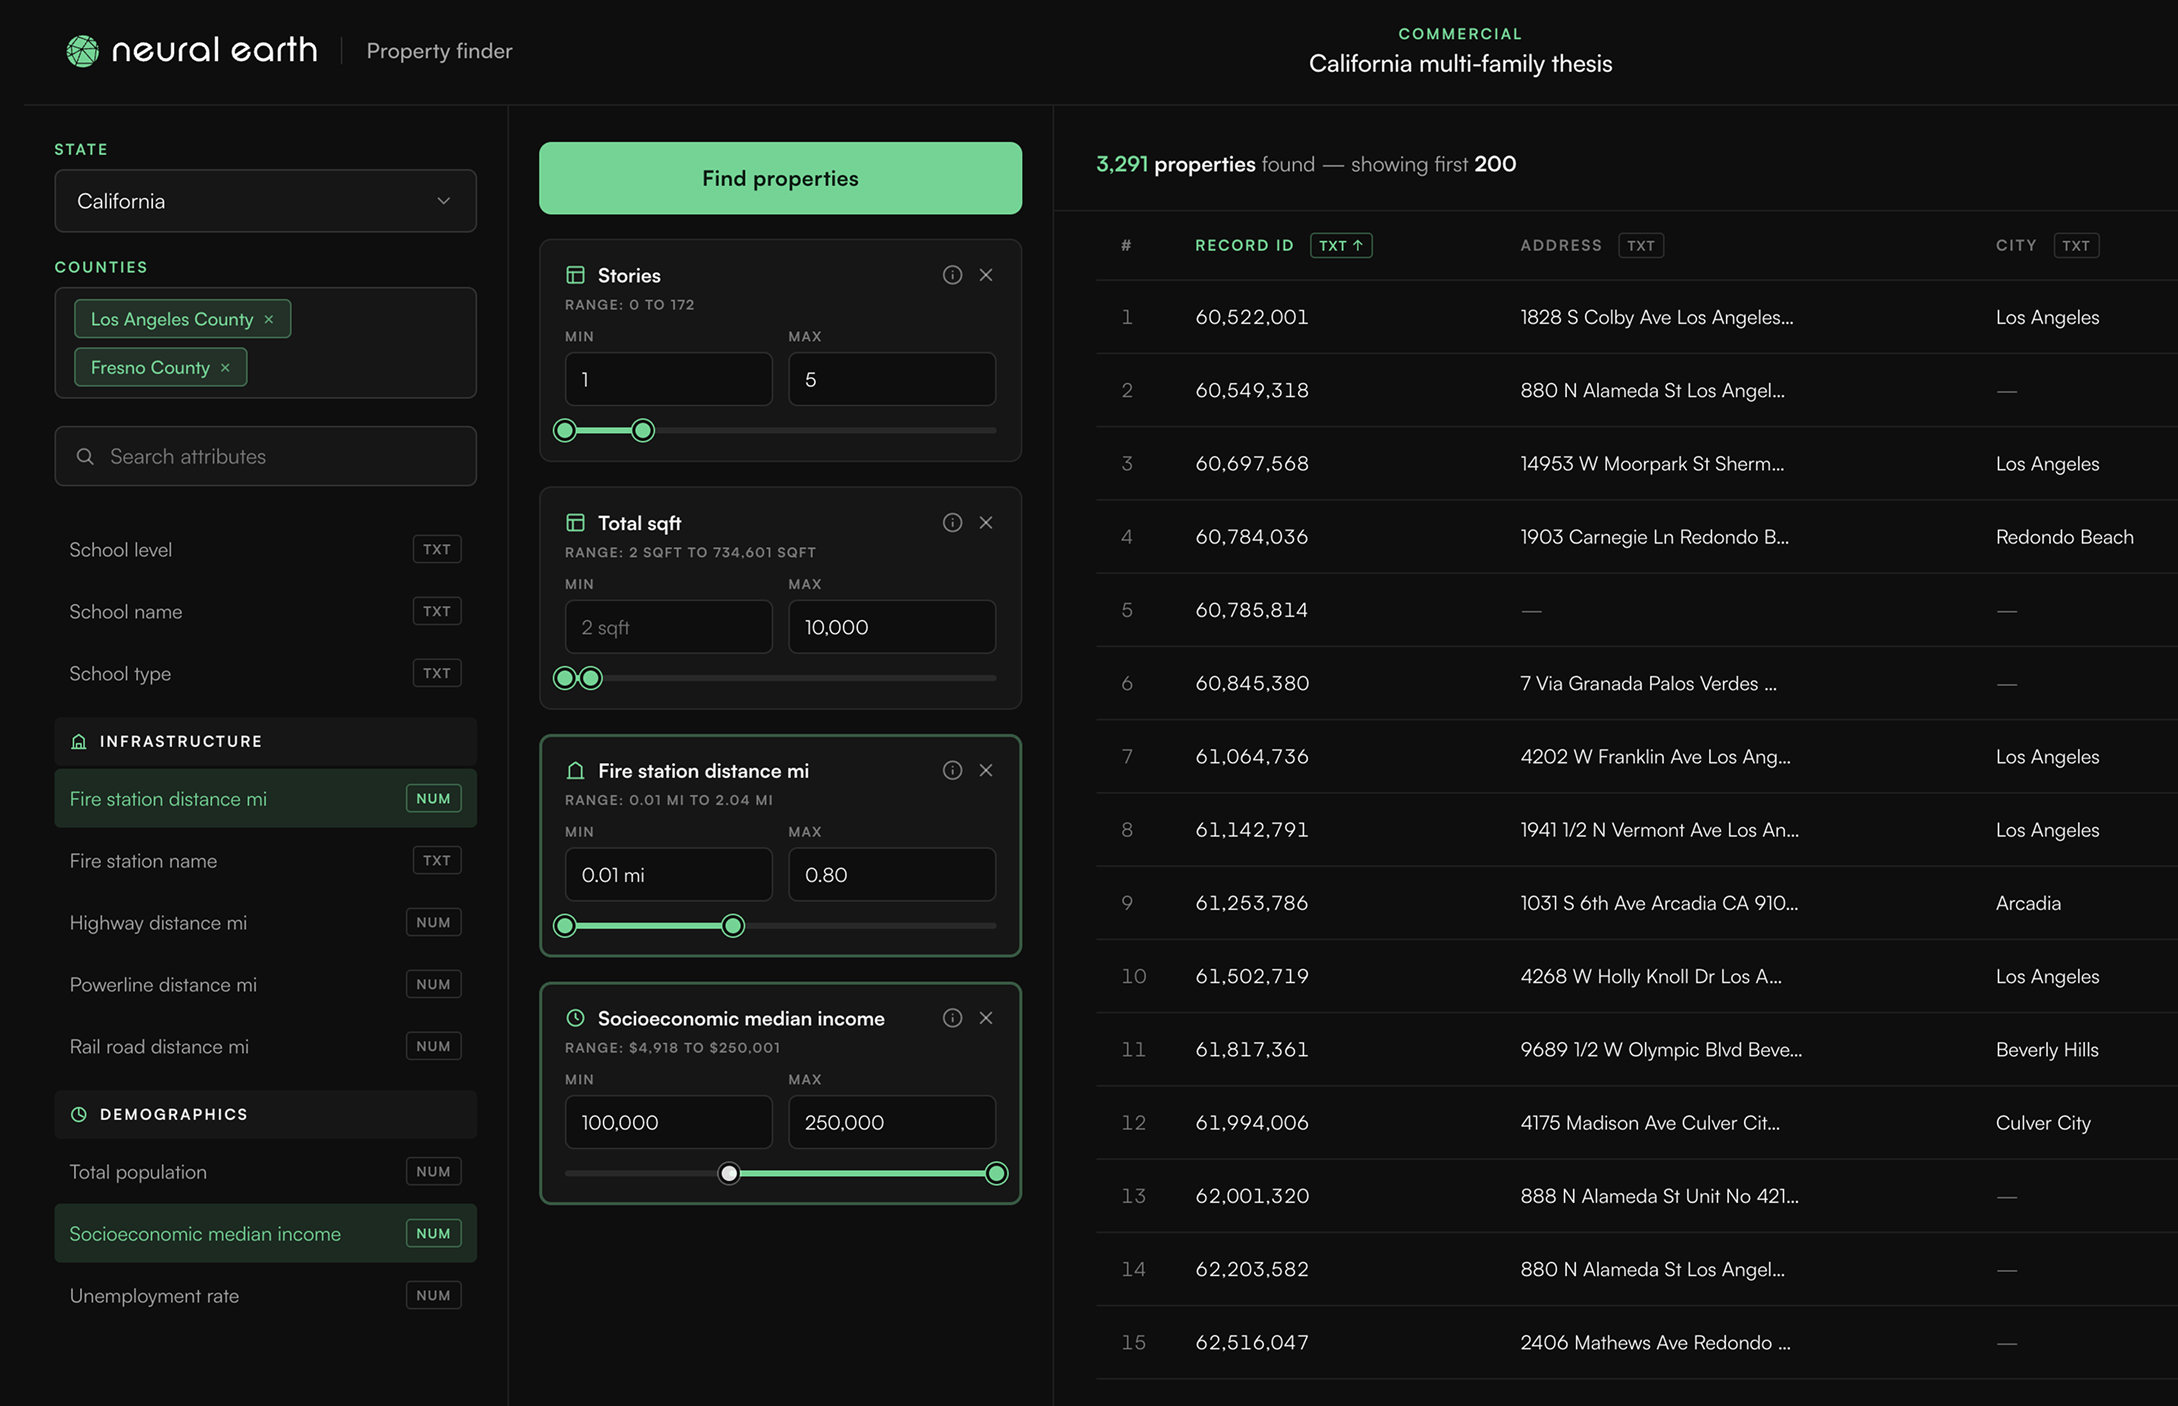Remove the Total sqft filter card

pos(986,523)
